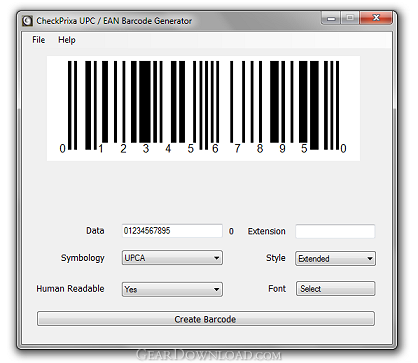
Task: Click the Symbology dropdown arrow
Action: coord(217,258)
